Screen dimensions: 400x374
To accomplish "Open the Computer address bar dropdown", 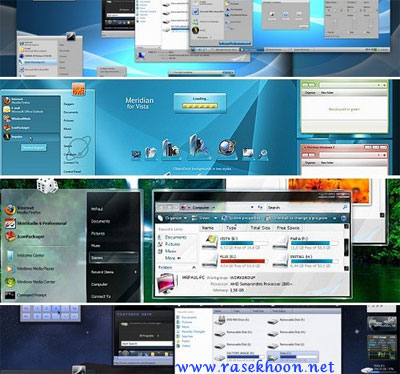I will (x=252, y=207).
